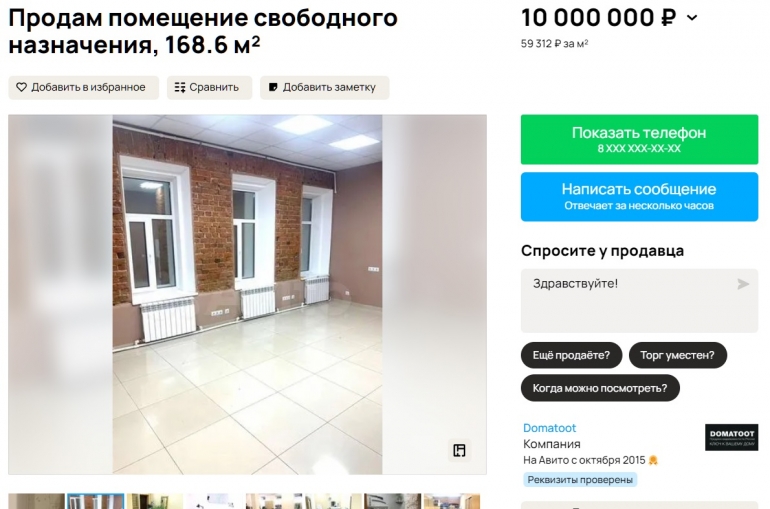Viewport: 770px width, 509px height.
Task: Click Написать сообщение button
Action: 639,196
